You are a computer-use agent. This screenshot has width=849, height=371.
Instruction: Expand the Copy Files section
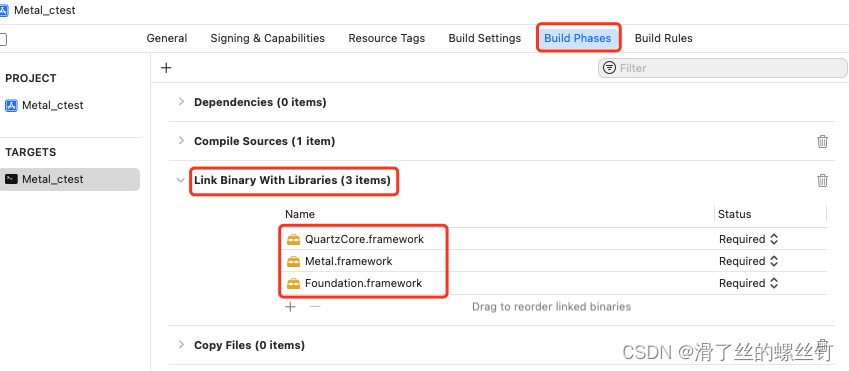pos(181,344)
